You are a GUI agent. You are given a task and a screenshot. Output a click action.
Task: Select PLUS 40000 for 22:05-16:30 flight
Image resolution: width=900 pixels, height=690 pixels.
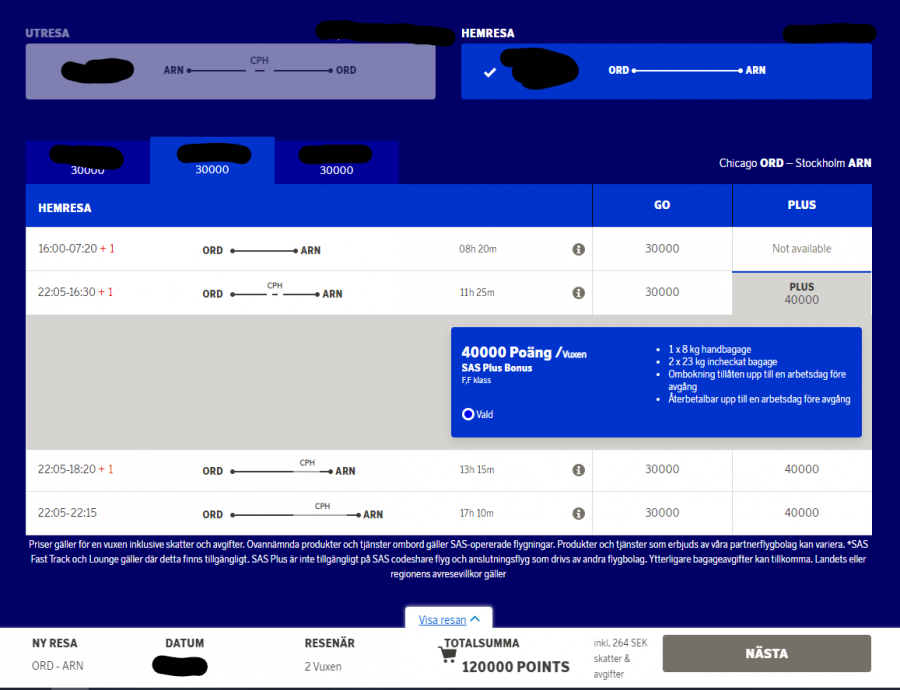[x=801, y=293]
